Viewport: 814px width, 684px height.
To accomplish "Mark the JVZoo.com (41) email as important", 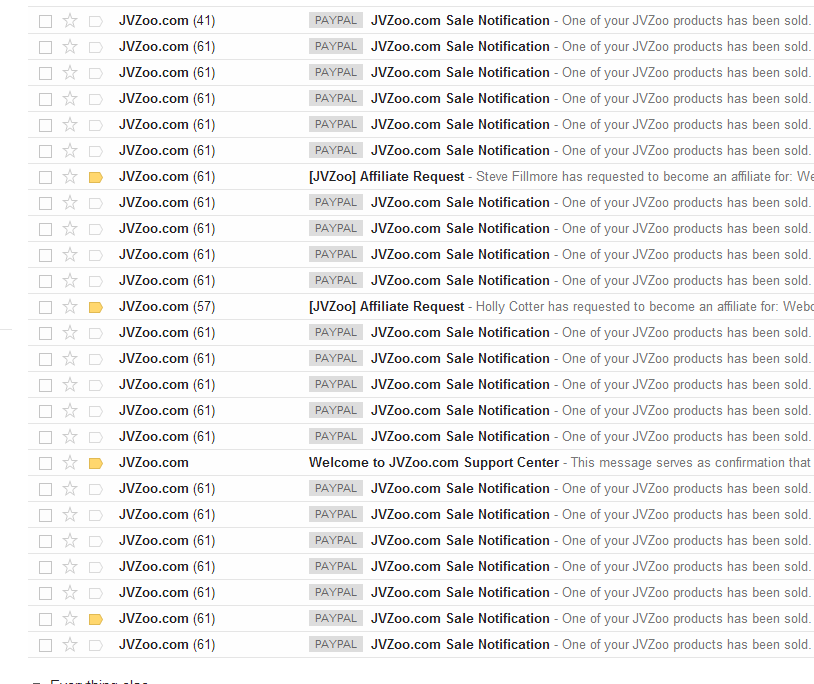I will [96, 21].
